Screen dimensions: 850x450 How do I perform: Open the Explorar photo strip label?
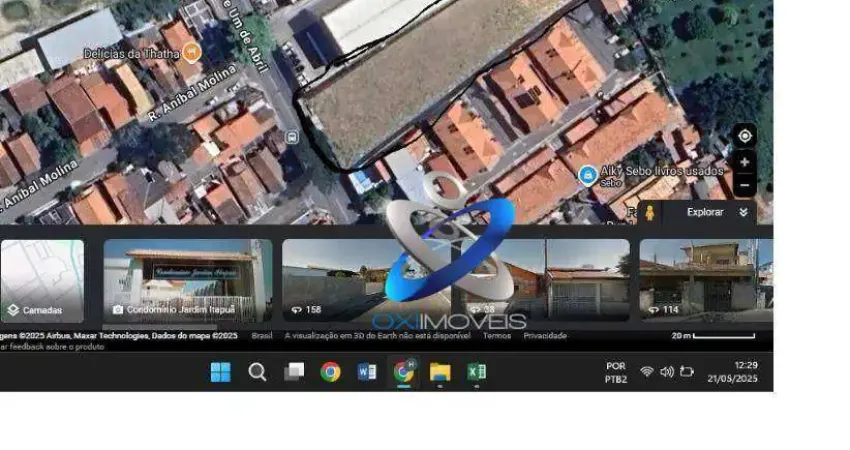tap(705, 212)
